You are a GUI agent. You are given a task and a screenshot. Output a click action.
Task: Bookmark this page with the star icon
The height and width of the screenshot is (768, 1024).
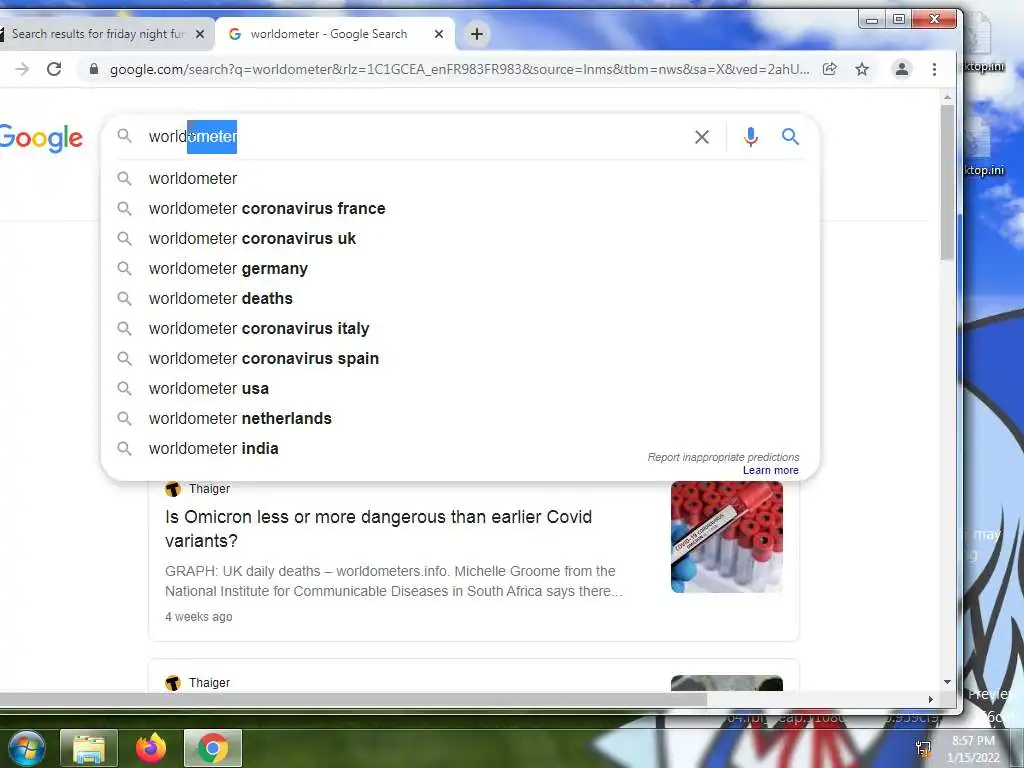[x=862, y=69]
